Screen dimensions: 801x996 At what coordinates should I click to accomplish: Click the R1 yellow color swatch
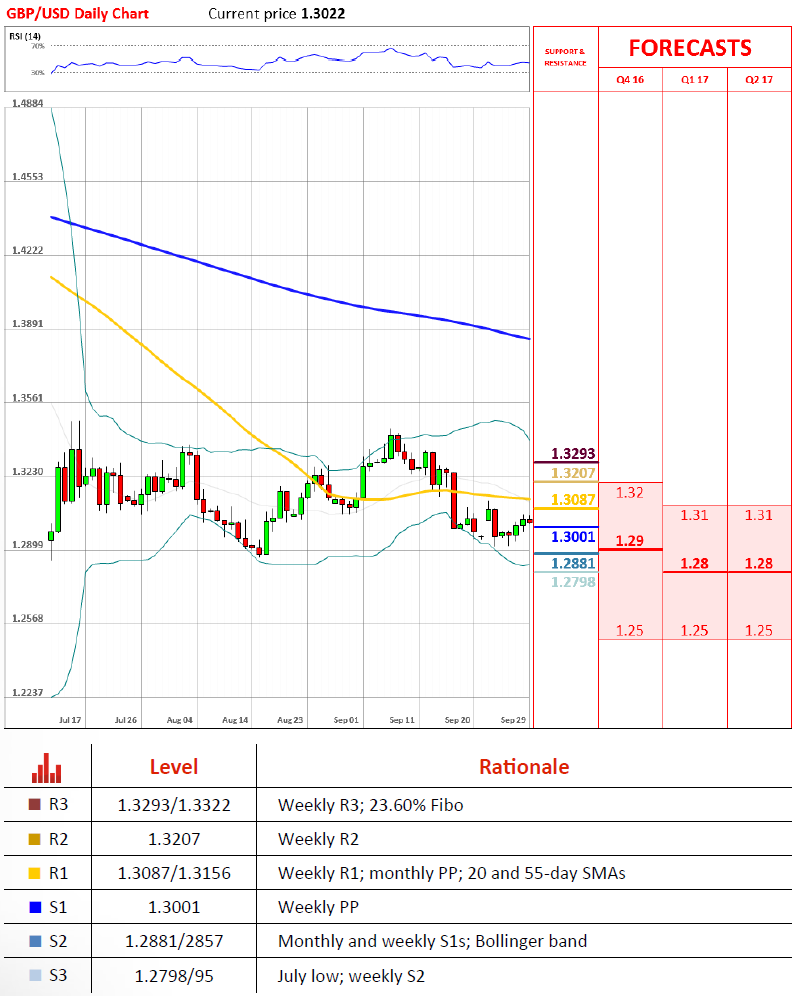[35, 873]
